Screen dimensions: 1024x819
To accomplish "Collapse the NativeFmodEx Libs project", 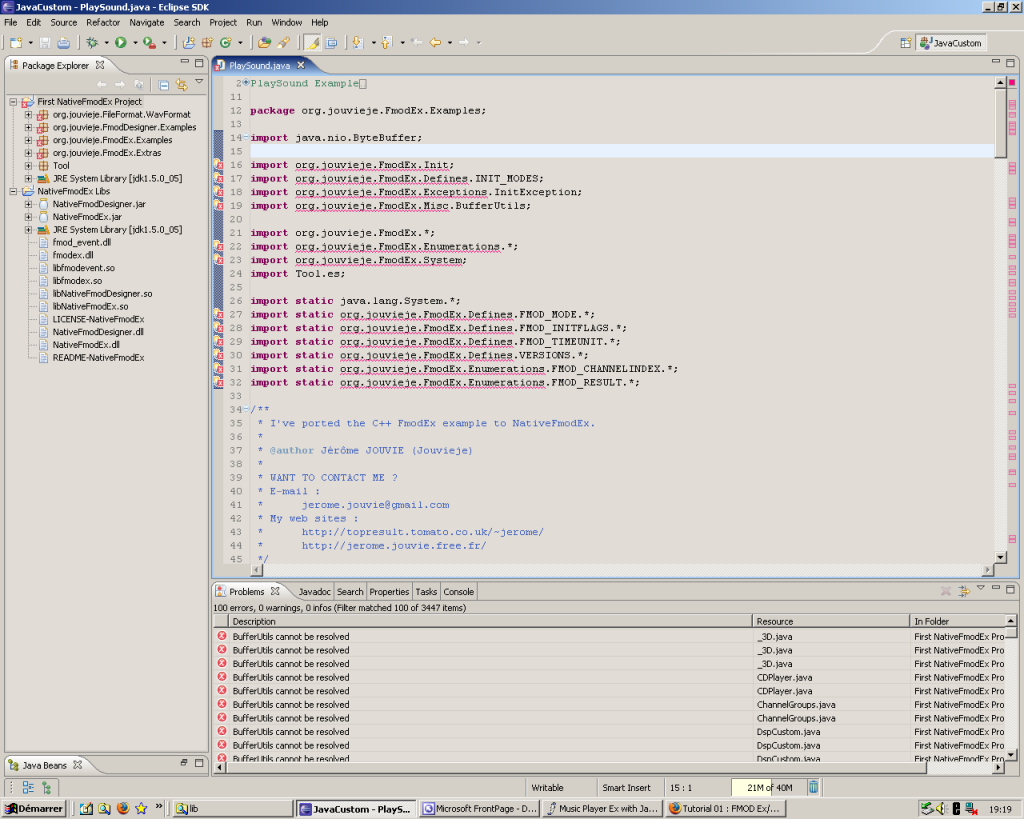I will point(13,191).
